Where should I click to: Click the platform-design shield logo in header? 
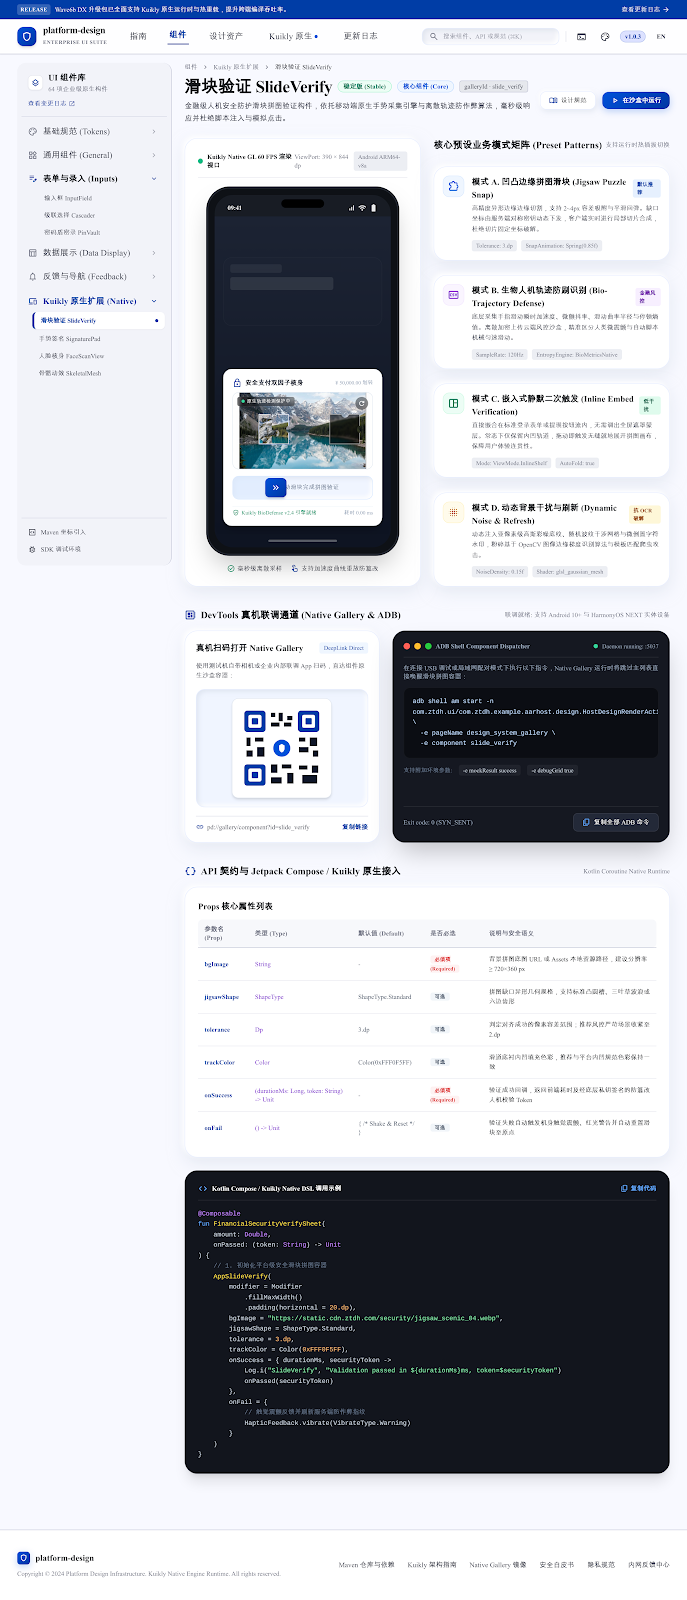pyautogui.click(x=26, y=36)
